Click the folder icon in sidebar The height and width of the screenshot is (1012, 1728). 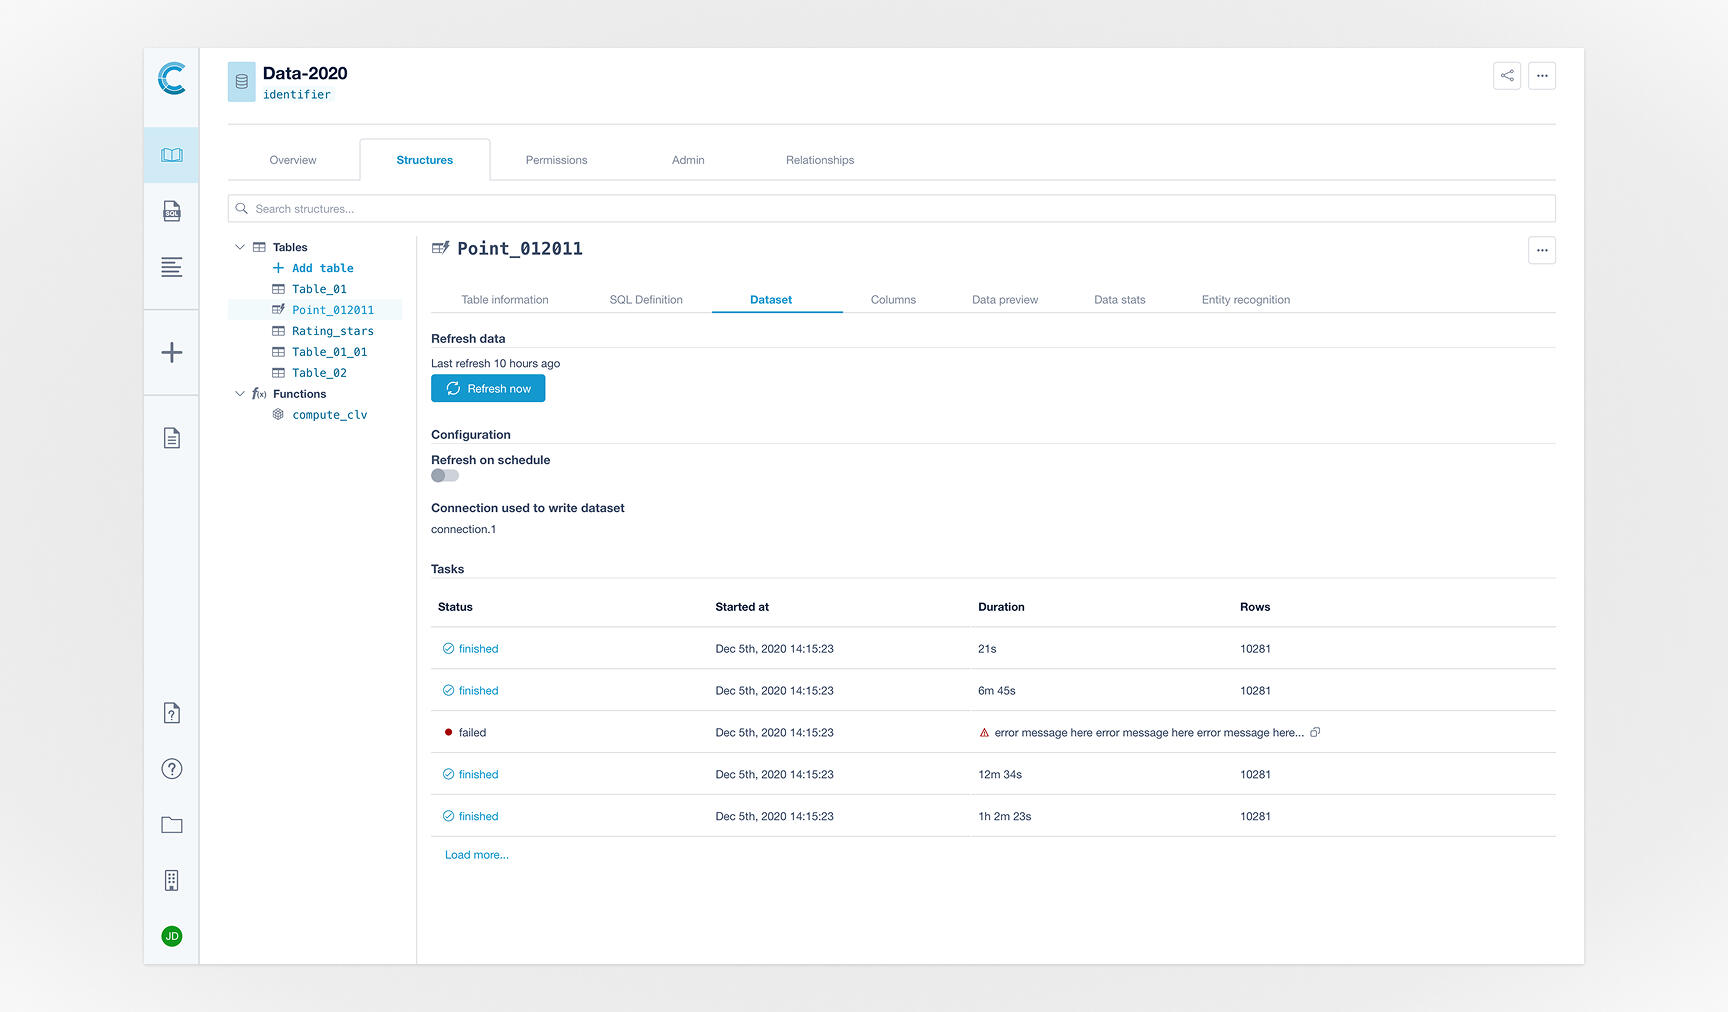(172, 825)
